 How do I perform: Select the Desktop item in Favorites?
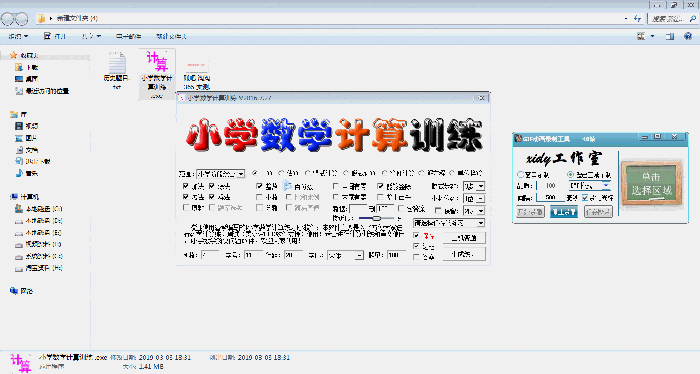click(x=26, y=79)
